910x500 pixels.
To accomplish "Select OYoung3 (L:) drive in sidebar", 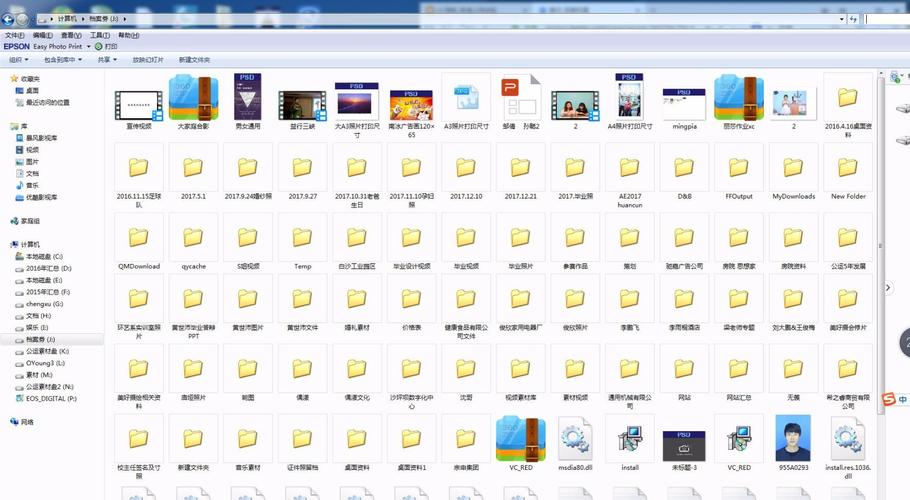I will [x=41, y=363].
